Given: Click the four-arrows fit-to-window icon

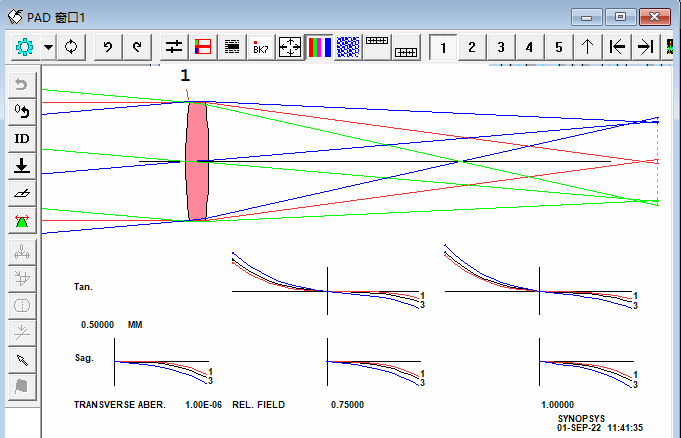Looking at the screenshot, I should pyautogui.click(x=290, y=47).
